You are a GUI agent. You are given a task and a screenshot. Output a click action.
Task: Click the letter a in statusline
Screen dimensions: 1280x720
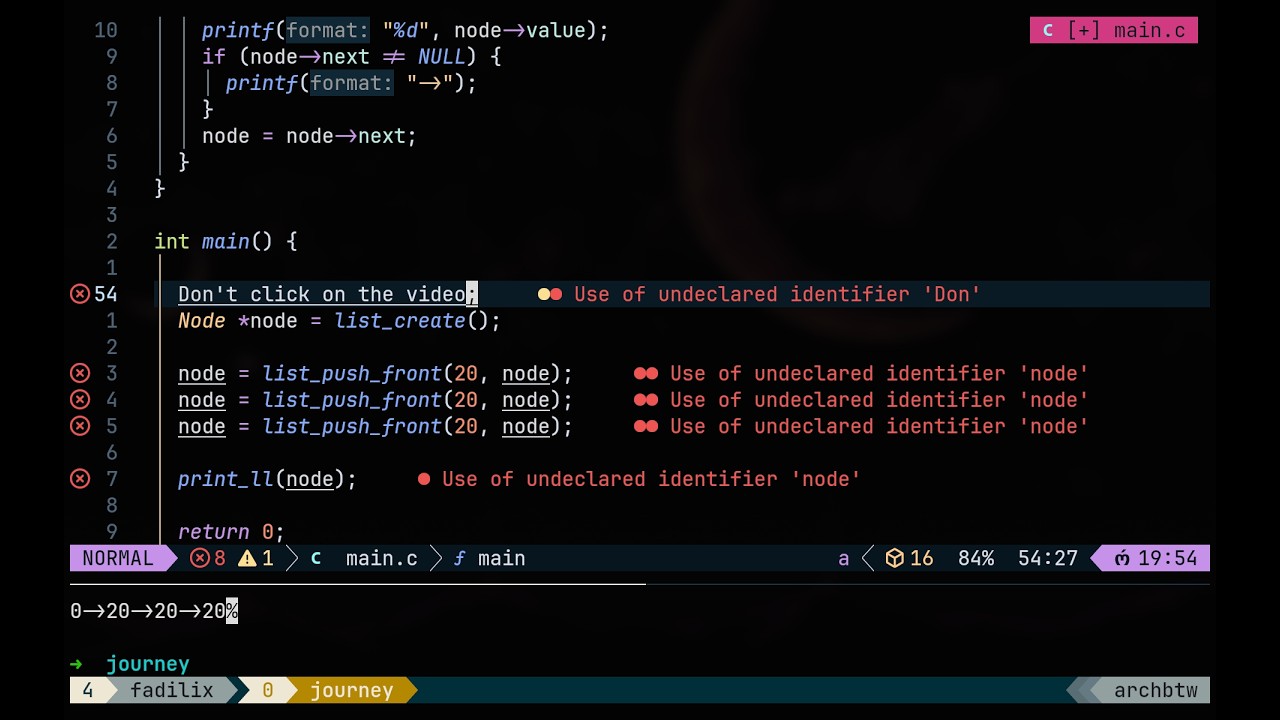(x=844, y=558)
